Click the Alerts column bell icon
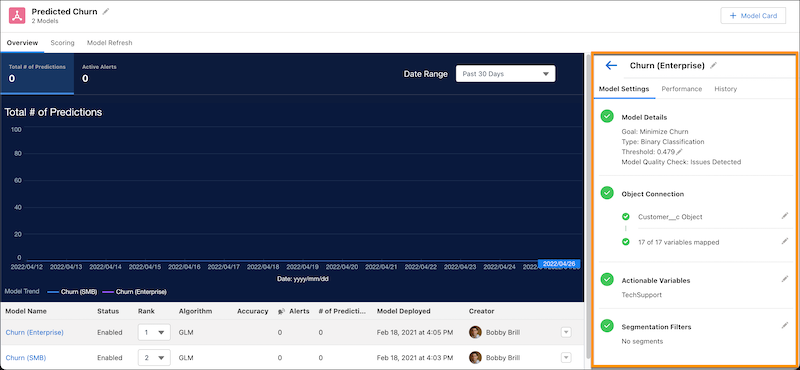800x370 pixels. 281,311
